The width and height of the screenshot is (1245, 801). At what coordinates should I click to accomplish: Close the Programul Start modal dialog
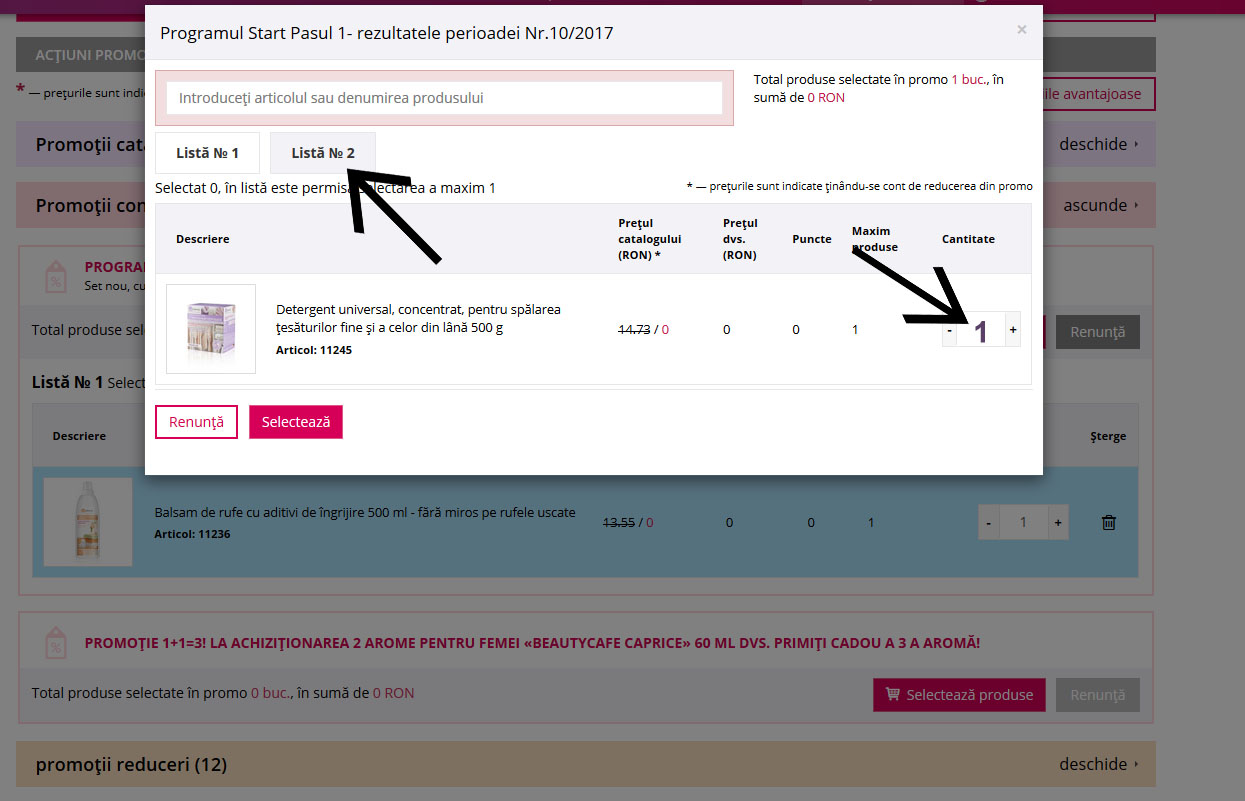point(1021,29)
